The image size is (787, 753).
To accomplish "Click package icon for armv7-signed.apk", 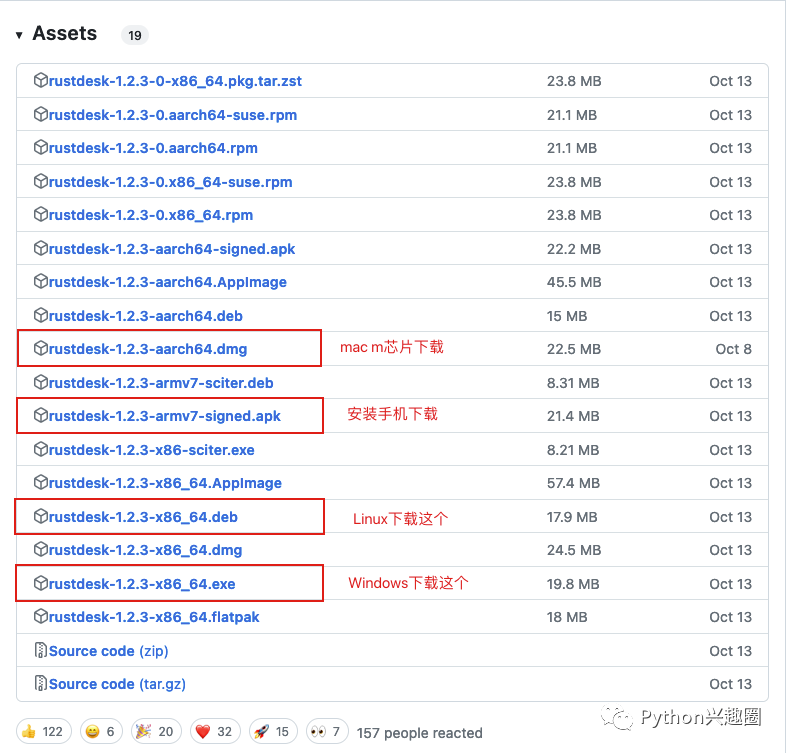I will (41, 416).
